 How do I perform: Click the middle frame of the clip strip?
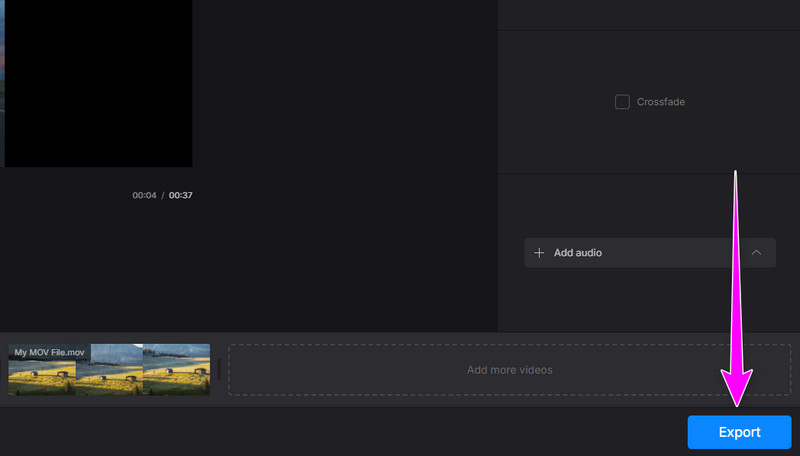point(109,375)
